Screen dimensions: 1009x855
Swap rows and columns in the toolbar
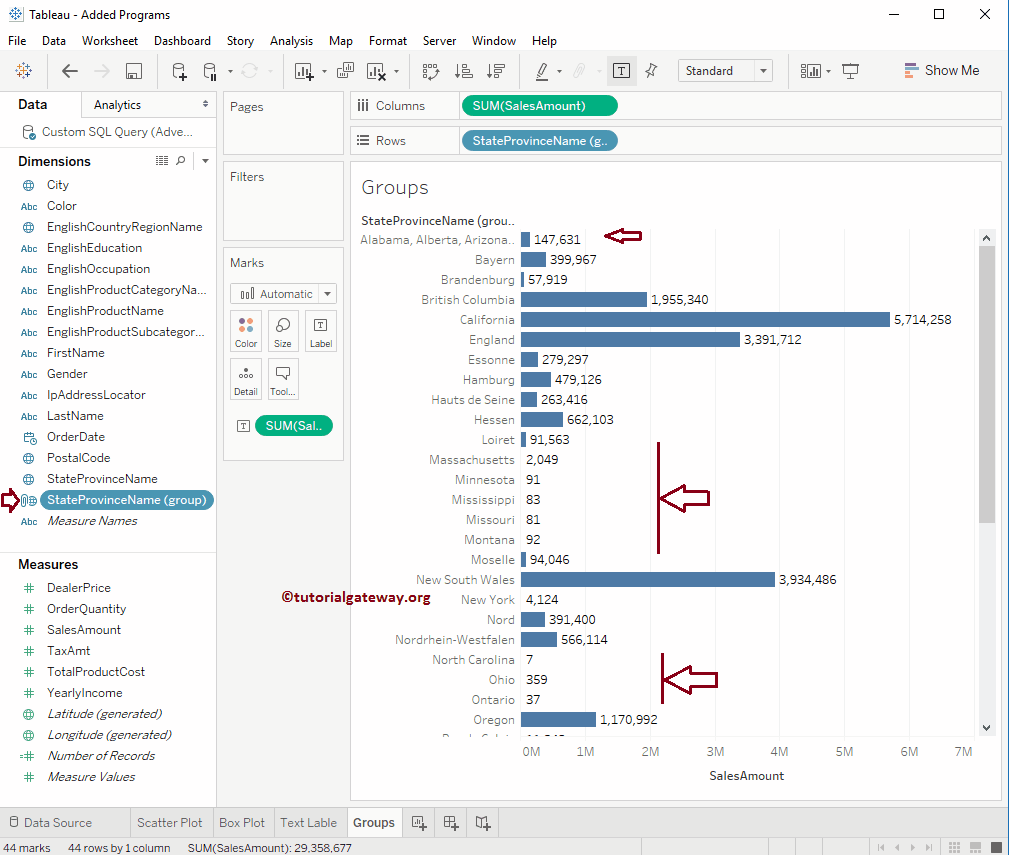click(x=430, y=70)
